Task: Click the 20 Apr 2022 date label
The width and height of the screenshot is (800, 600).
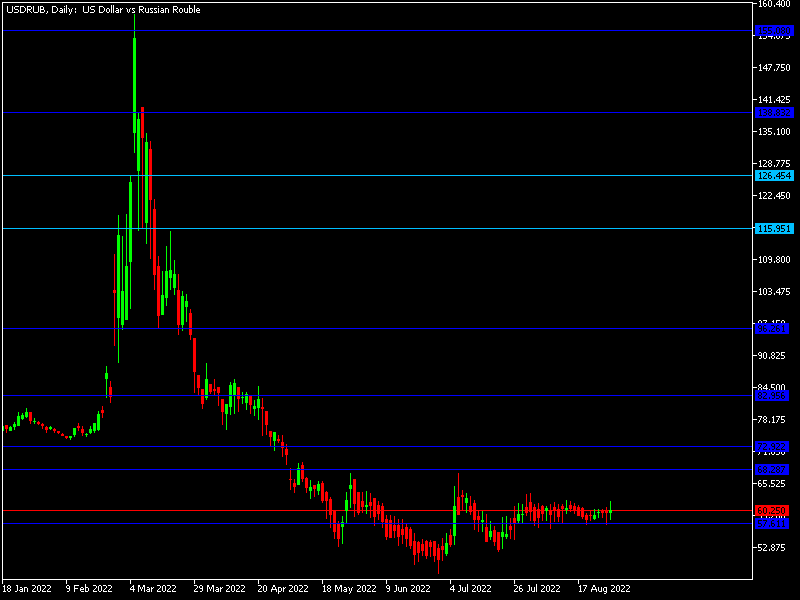Action: [x=283, y=588]
